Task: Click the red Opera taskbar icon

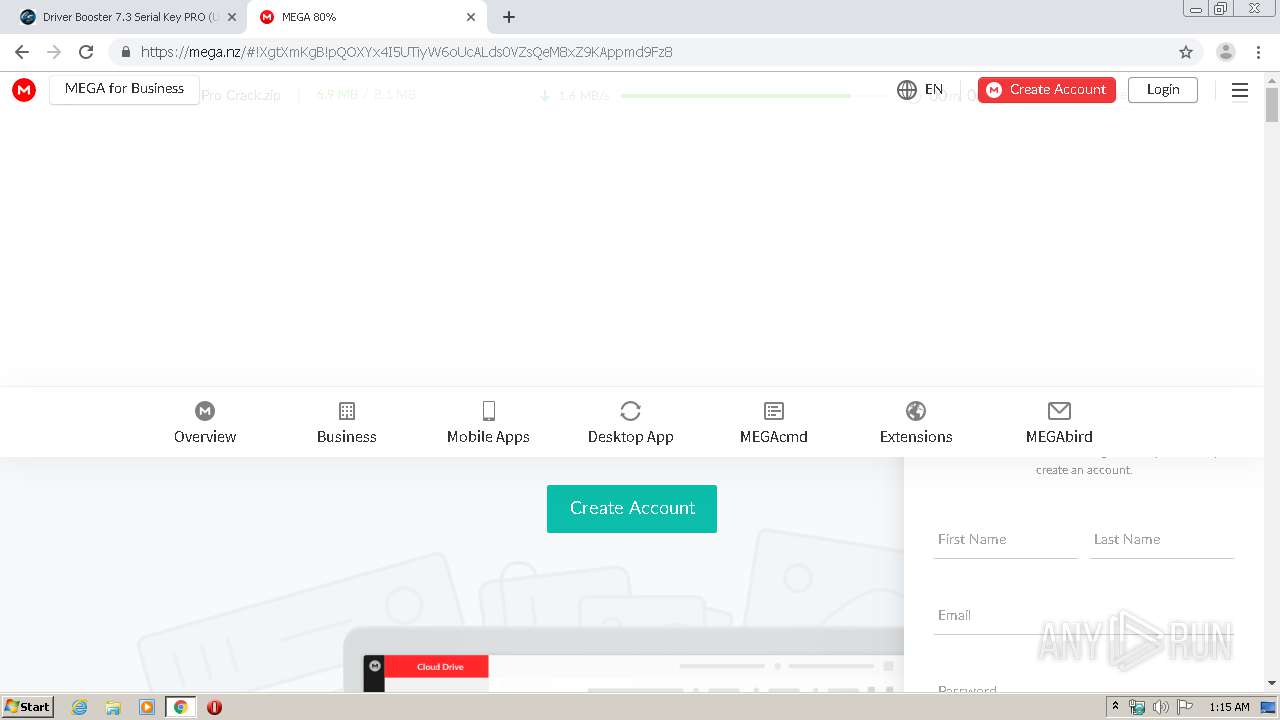Action: tap(214, 707)
